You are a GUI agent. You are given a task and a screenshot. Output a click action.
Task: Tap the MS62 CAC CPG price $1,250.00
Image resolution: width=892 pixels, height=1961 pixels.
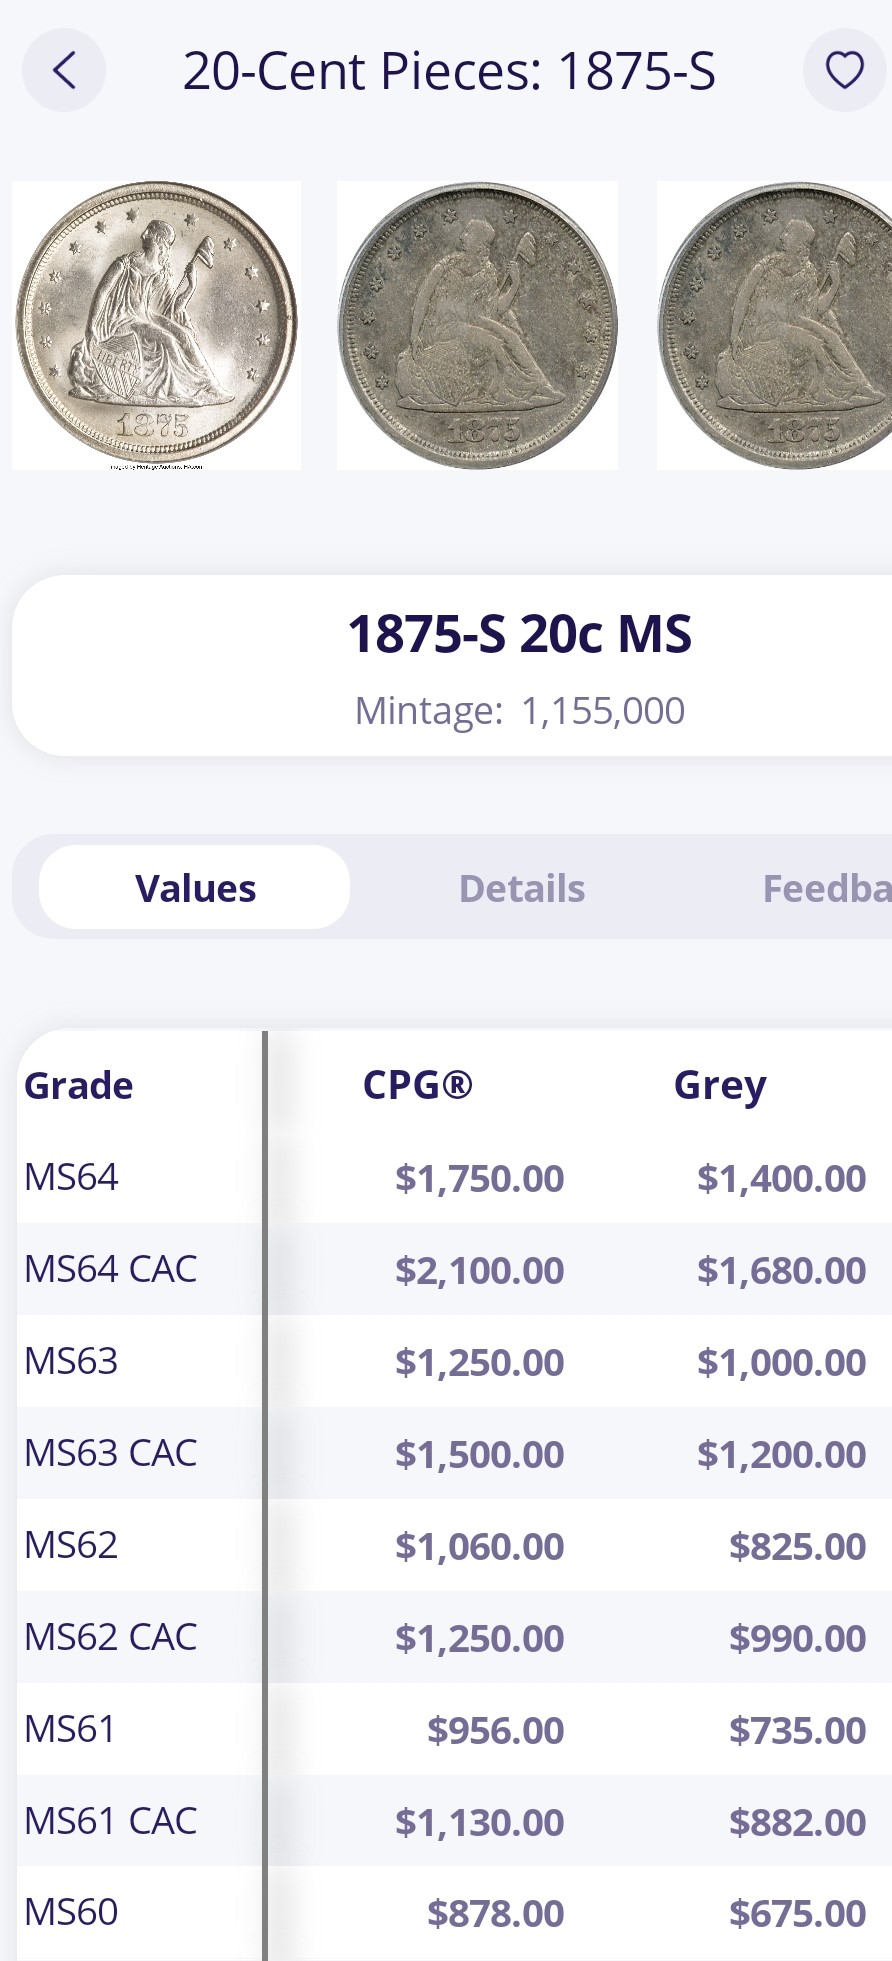point(479,1638)
